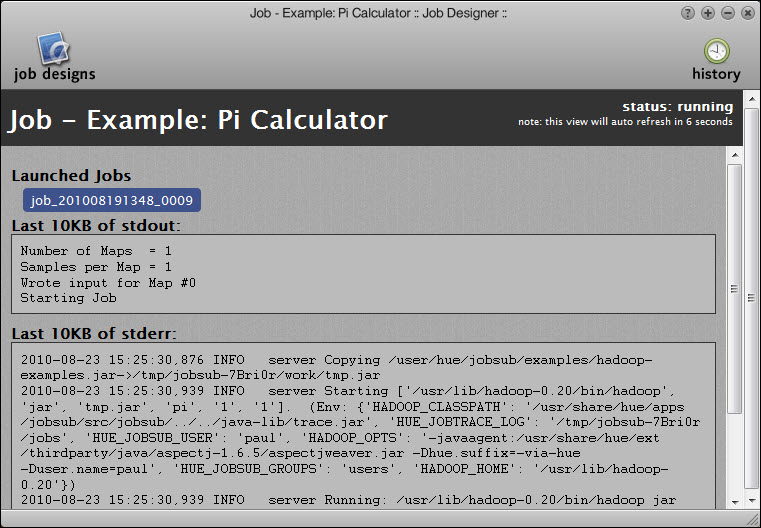Click the auto refresh note text

(x=625, y=122)
